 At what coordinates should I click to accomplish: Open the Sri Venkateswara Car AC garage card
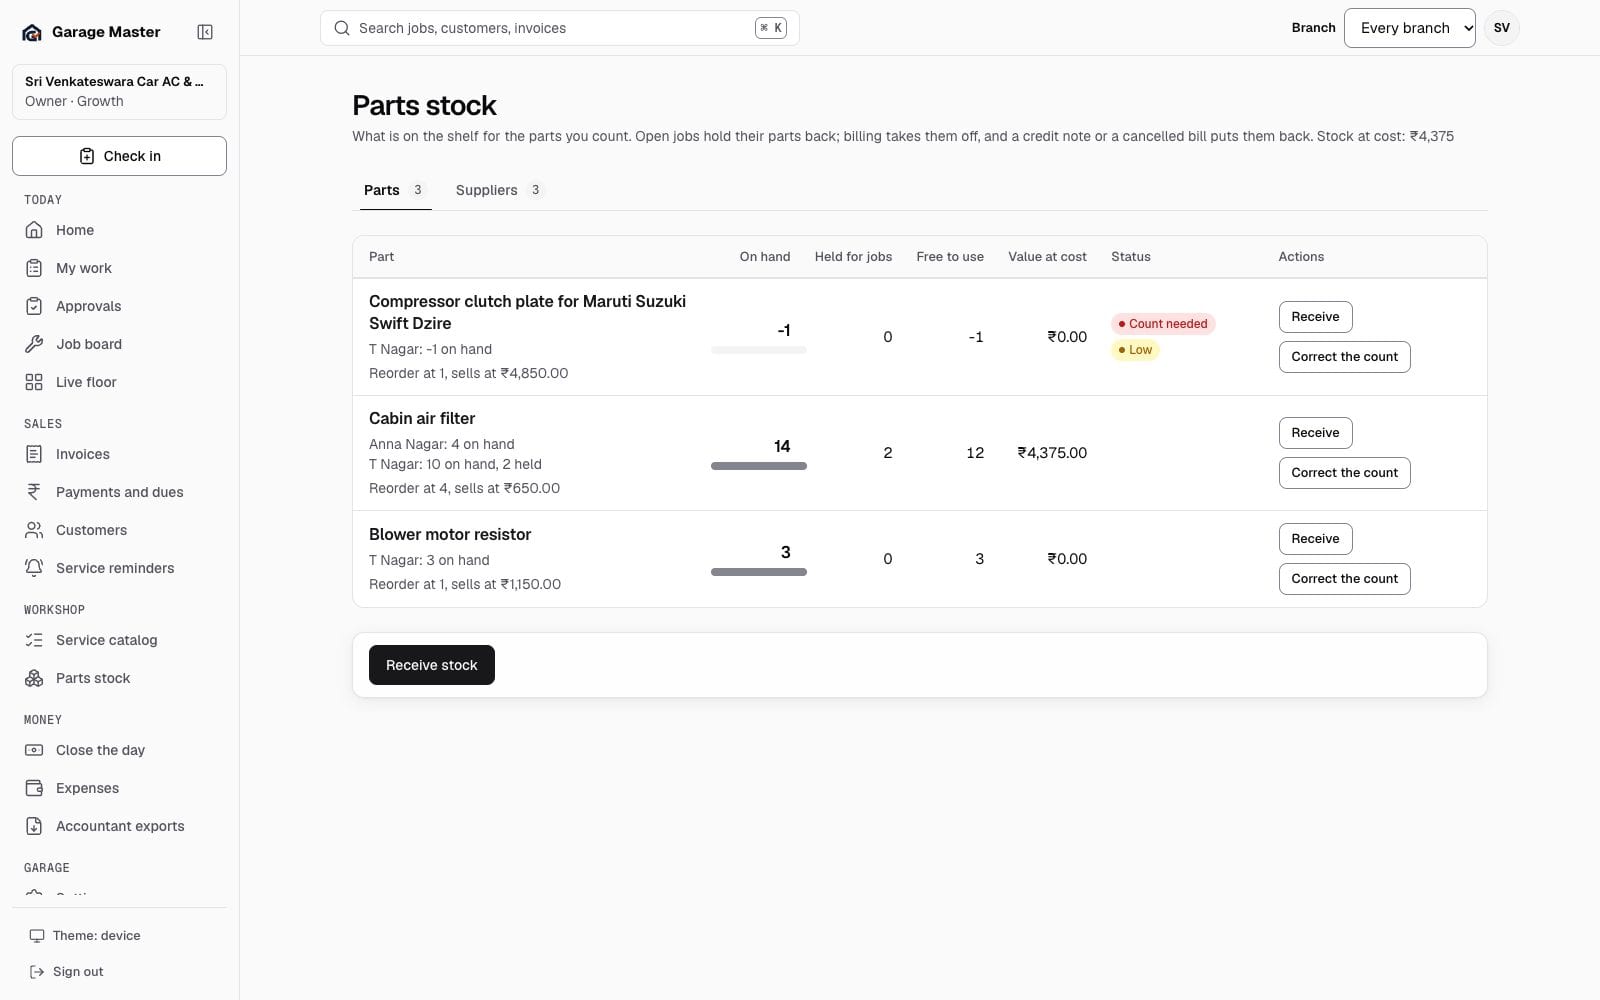click(x=119, y=91)
